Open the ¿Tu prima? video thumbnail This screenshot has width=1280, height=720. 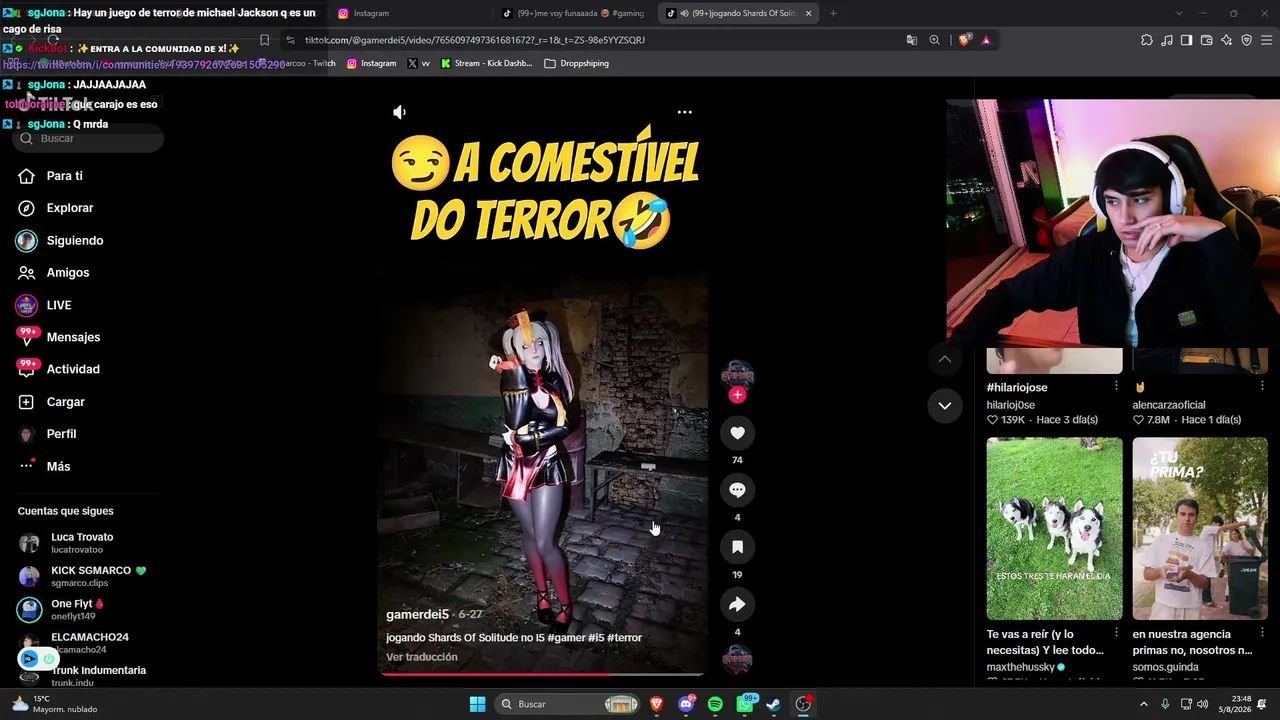(1200, 528)
